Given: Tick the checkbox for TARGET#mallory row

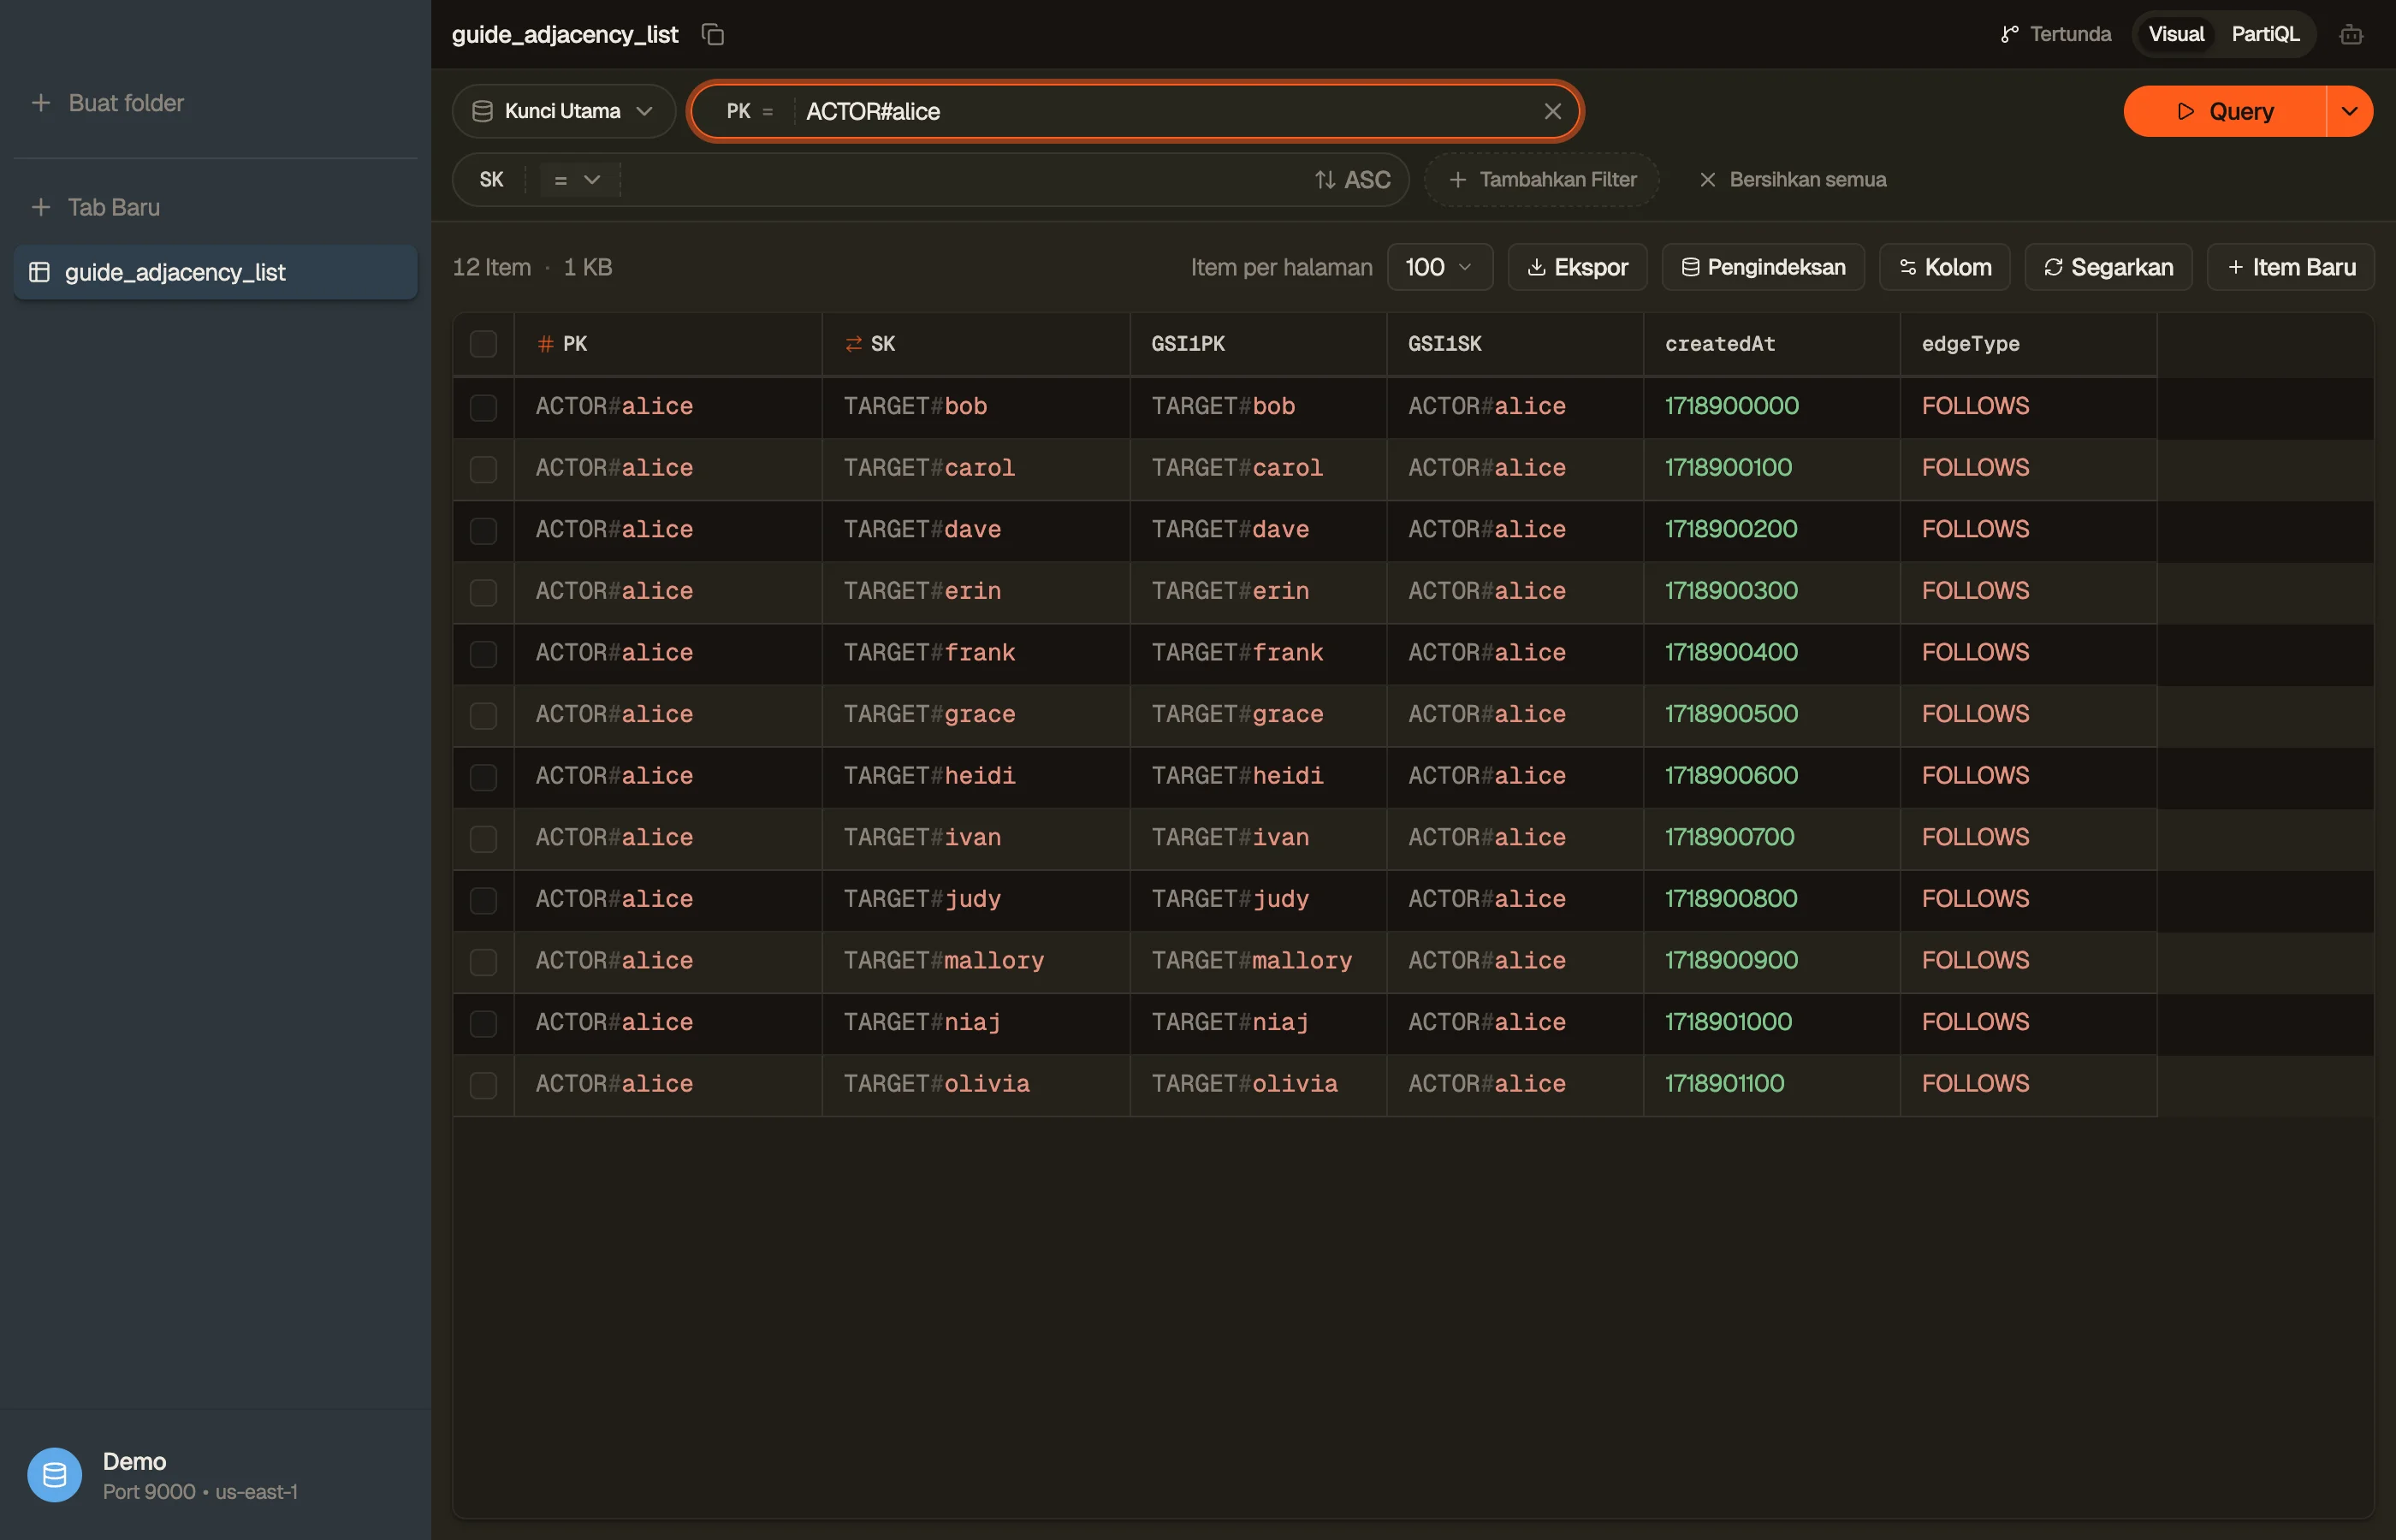Looking at the screenshot, I should click(x=483, y=962).
